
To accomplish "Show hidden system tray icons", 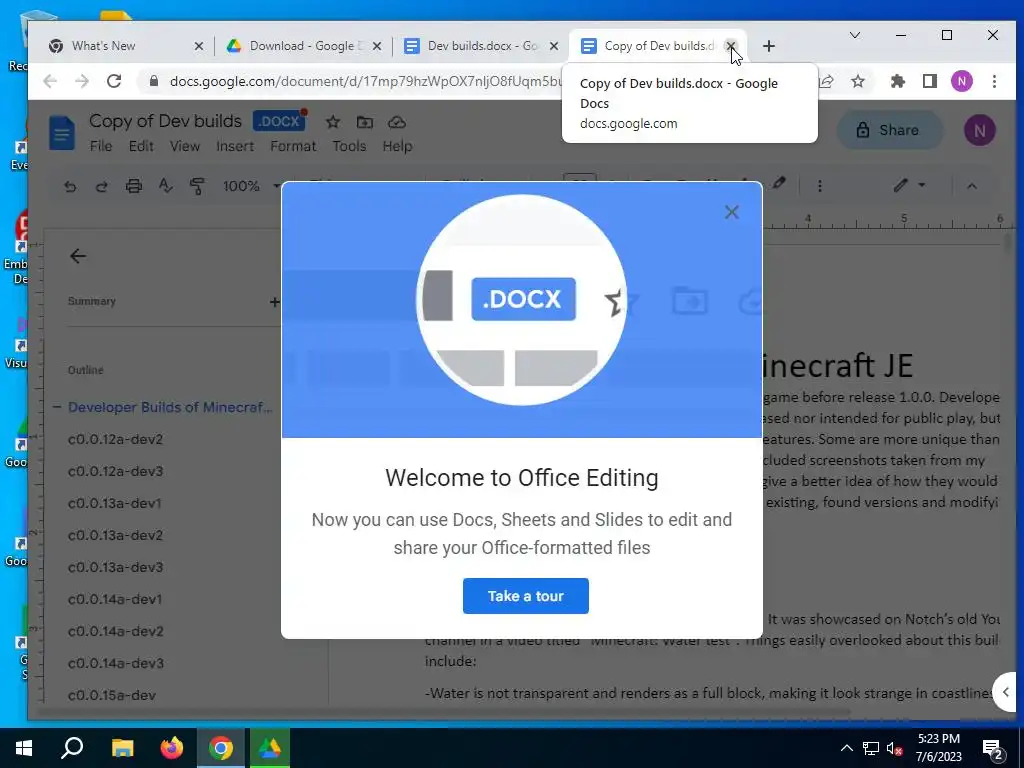I will [846, 748].
